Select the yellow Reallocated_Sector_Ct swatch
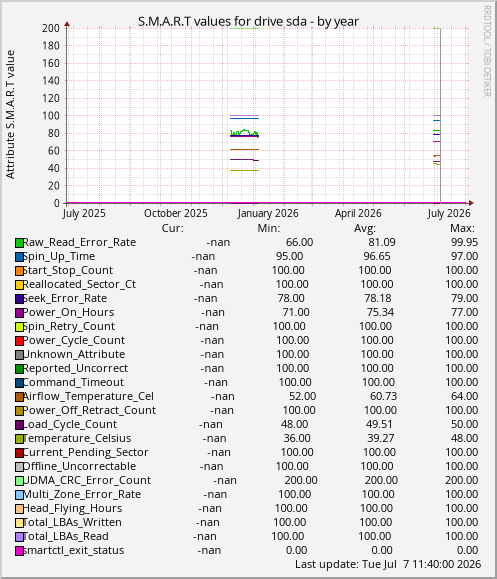 (x=19, y=285)
